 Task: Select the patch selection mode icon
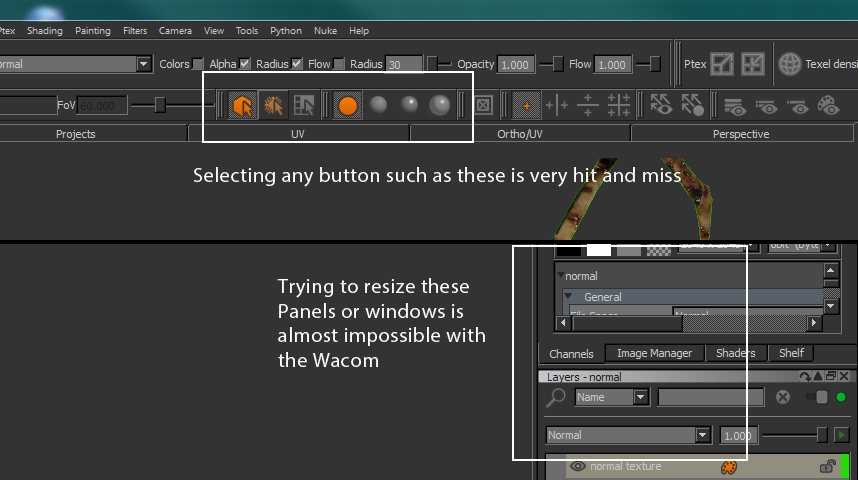(x=273, y=105)
